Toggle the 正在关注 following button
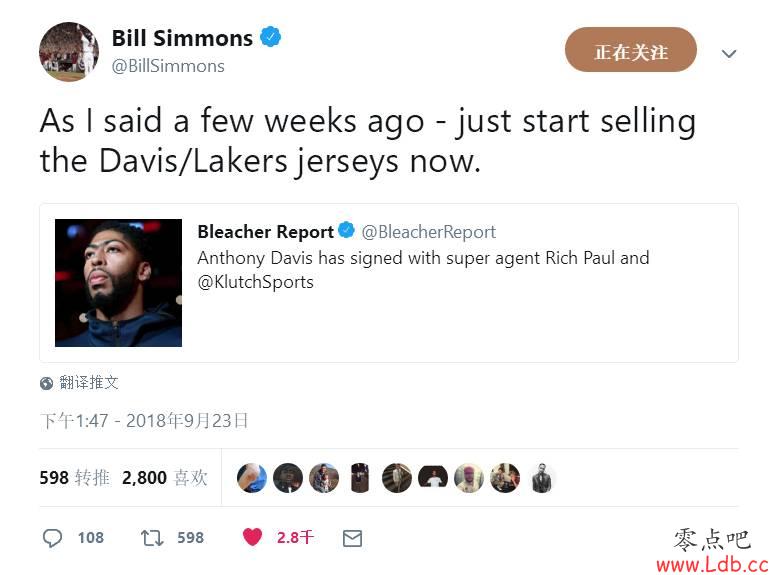 click(x=631, y=50)
